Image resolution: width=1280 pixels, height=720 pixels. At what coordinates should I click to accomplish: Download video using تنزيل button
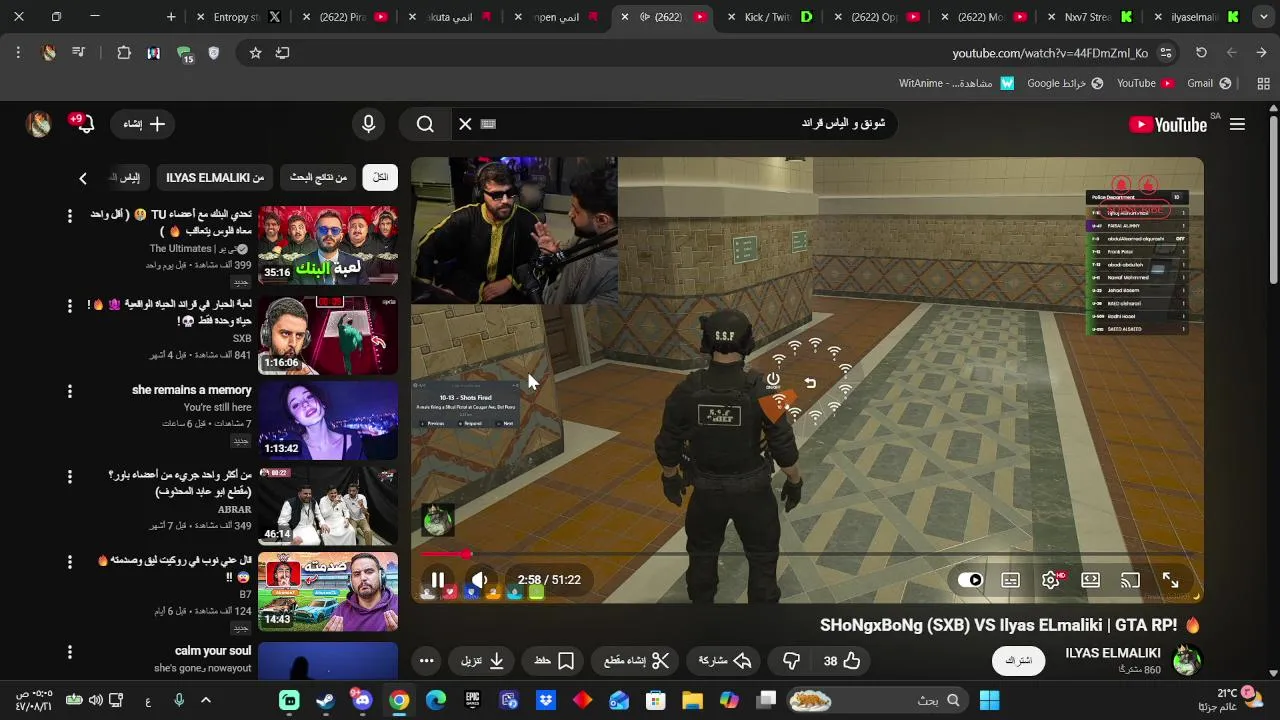tap(482, 661)
